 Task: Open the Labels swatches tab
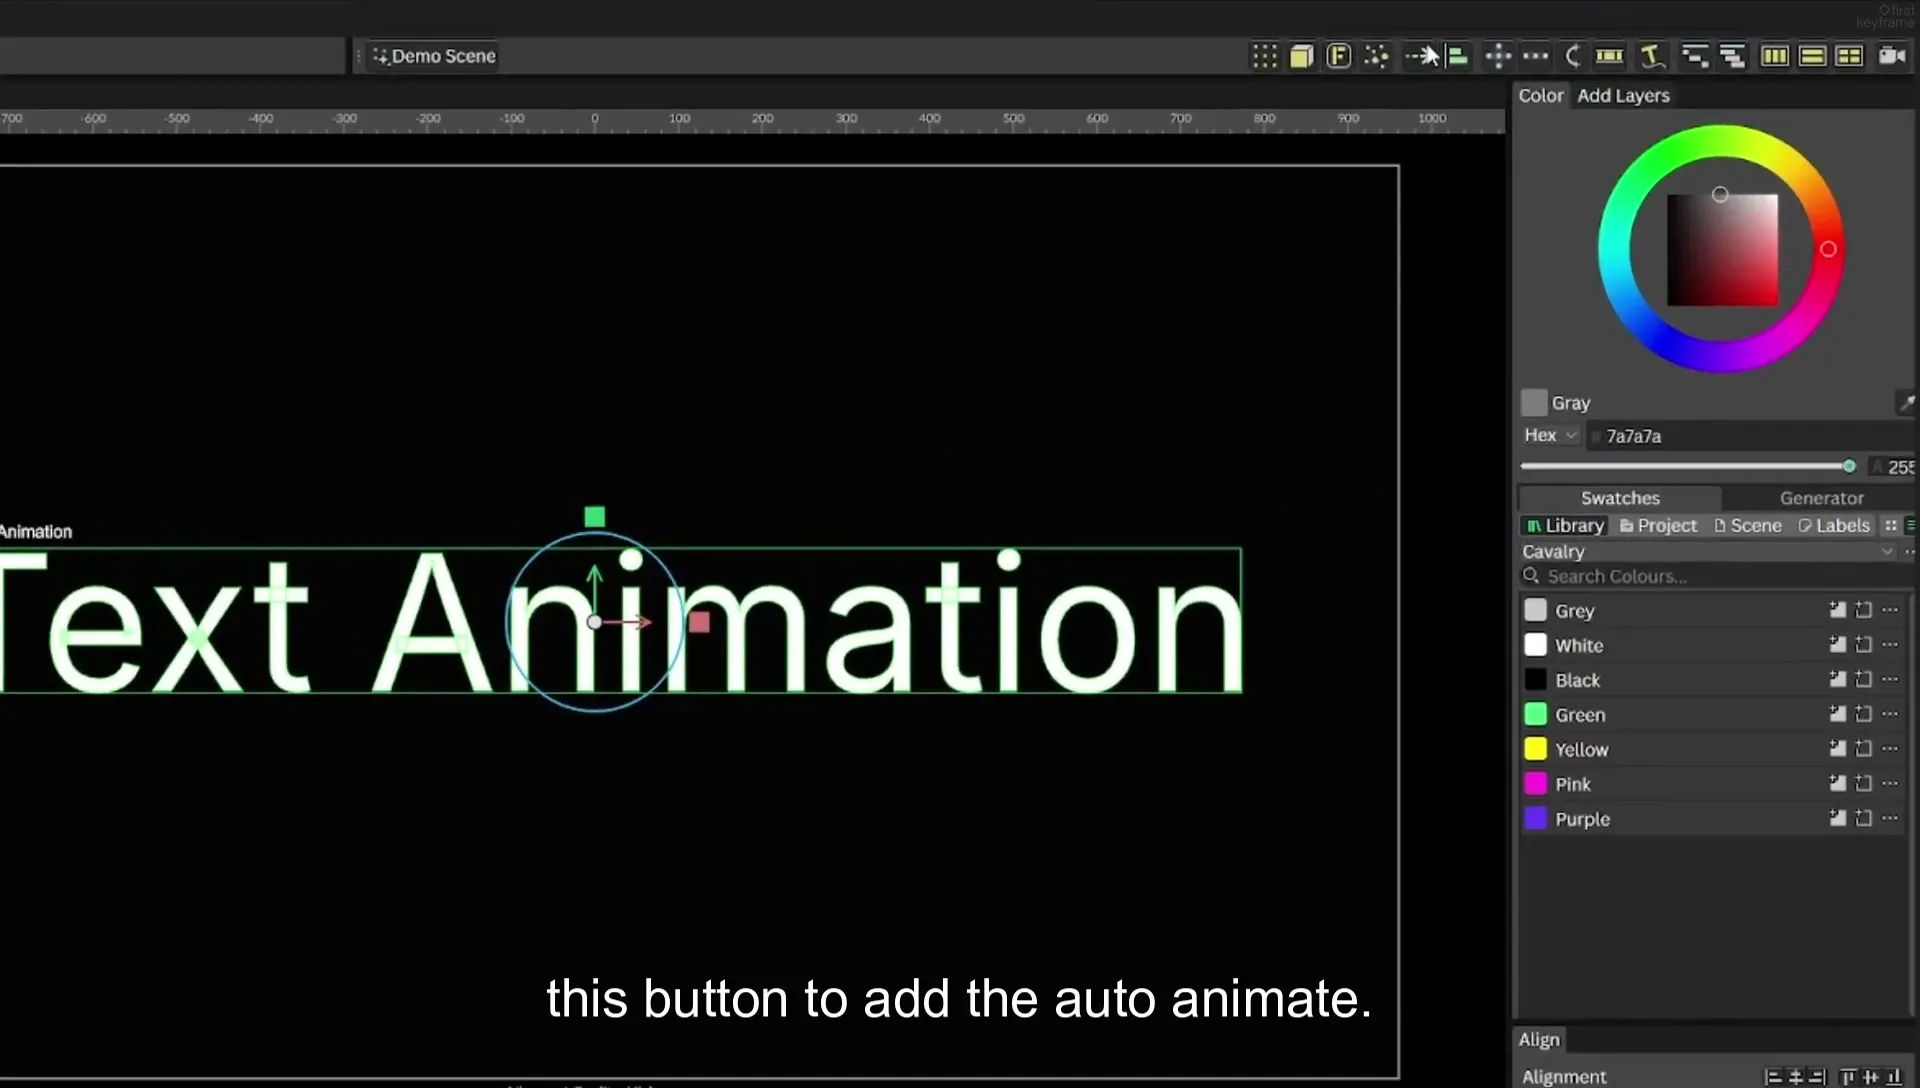point(1834,525)
